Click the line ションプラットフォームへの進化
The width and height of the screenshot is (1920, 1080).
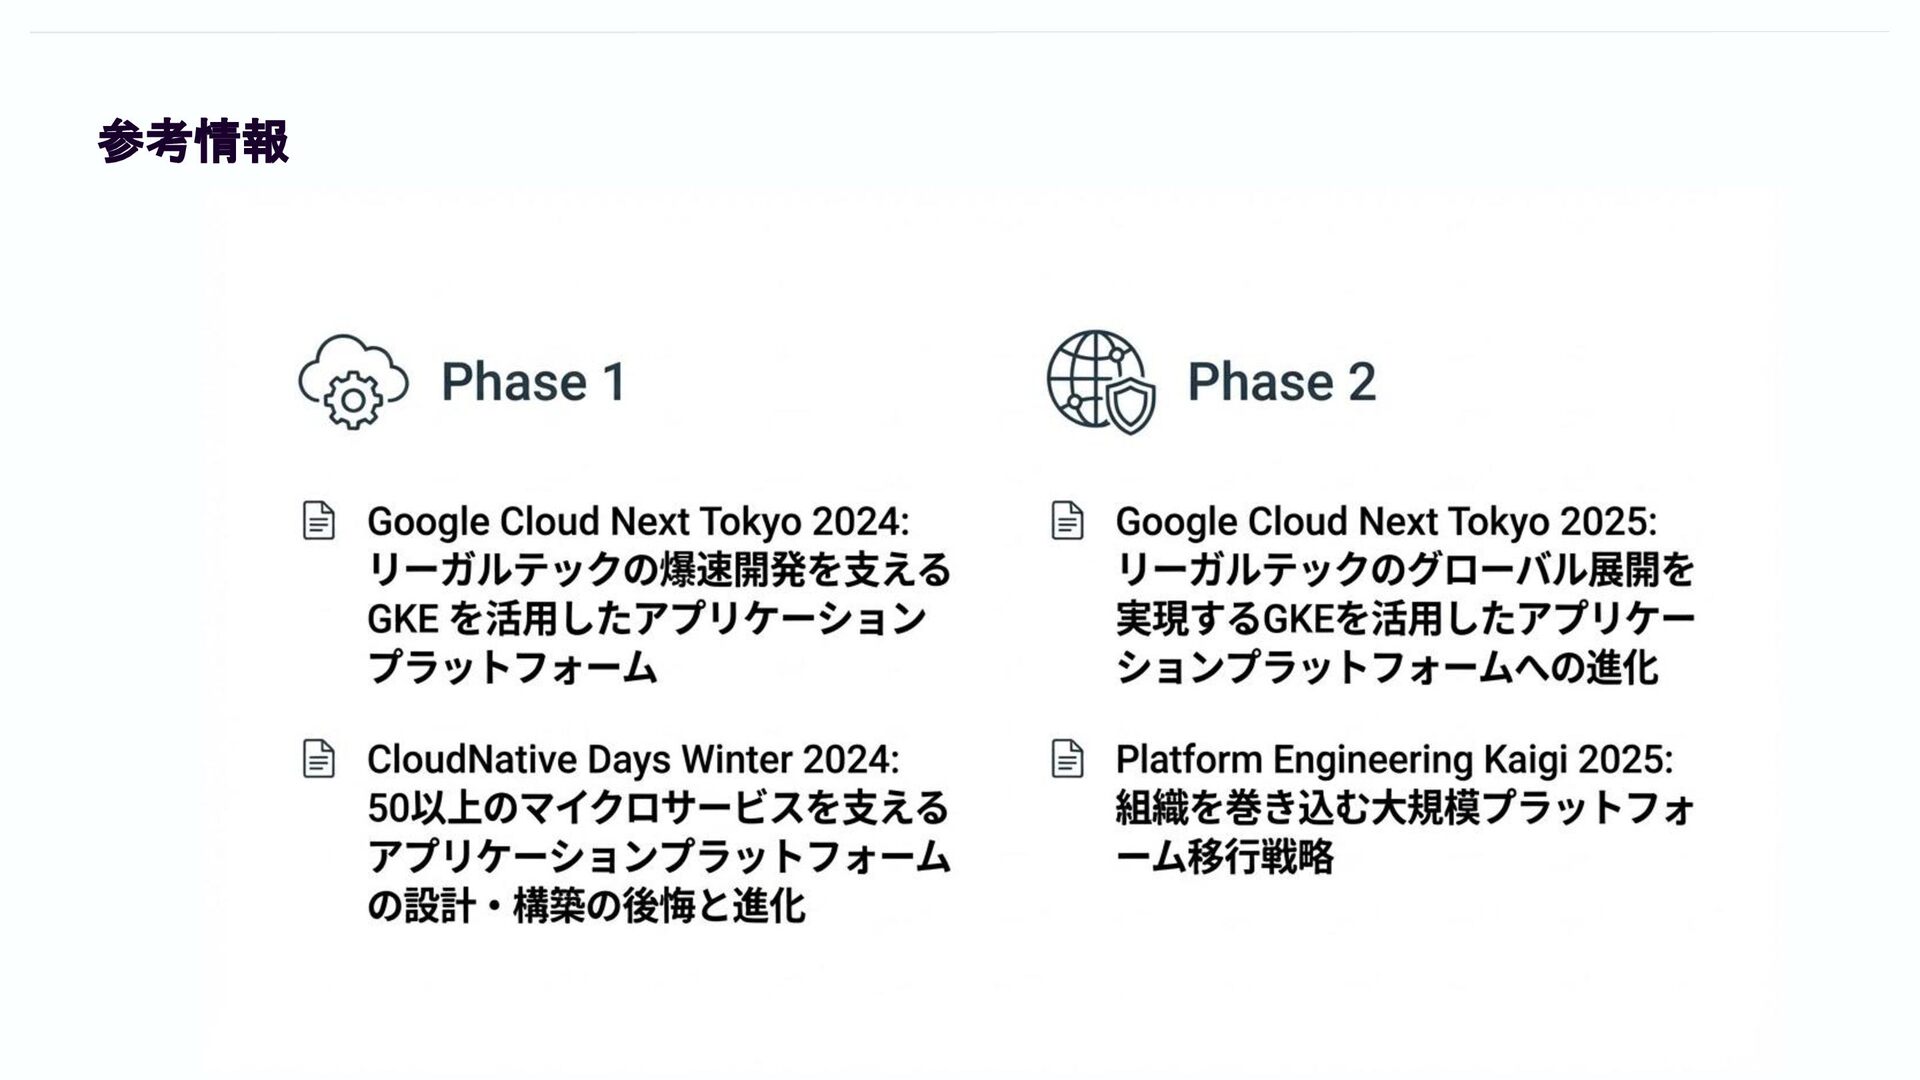[1387, 667]
